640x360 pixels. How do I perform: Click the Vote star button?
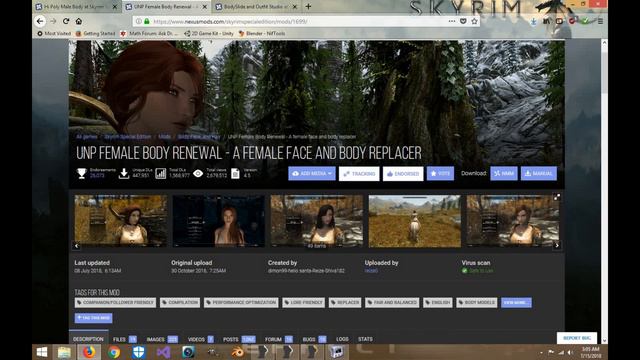[x=440, y=173]
